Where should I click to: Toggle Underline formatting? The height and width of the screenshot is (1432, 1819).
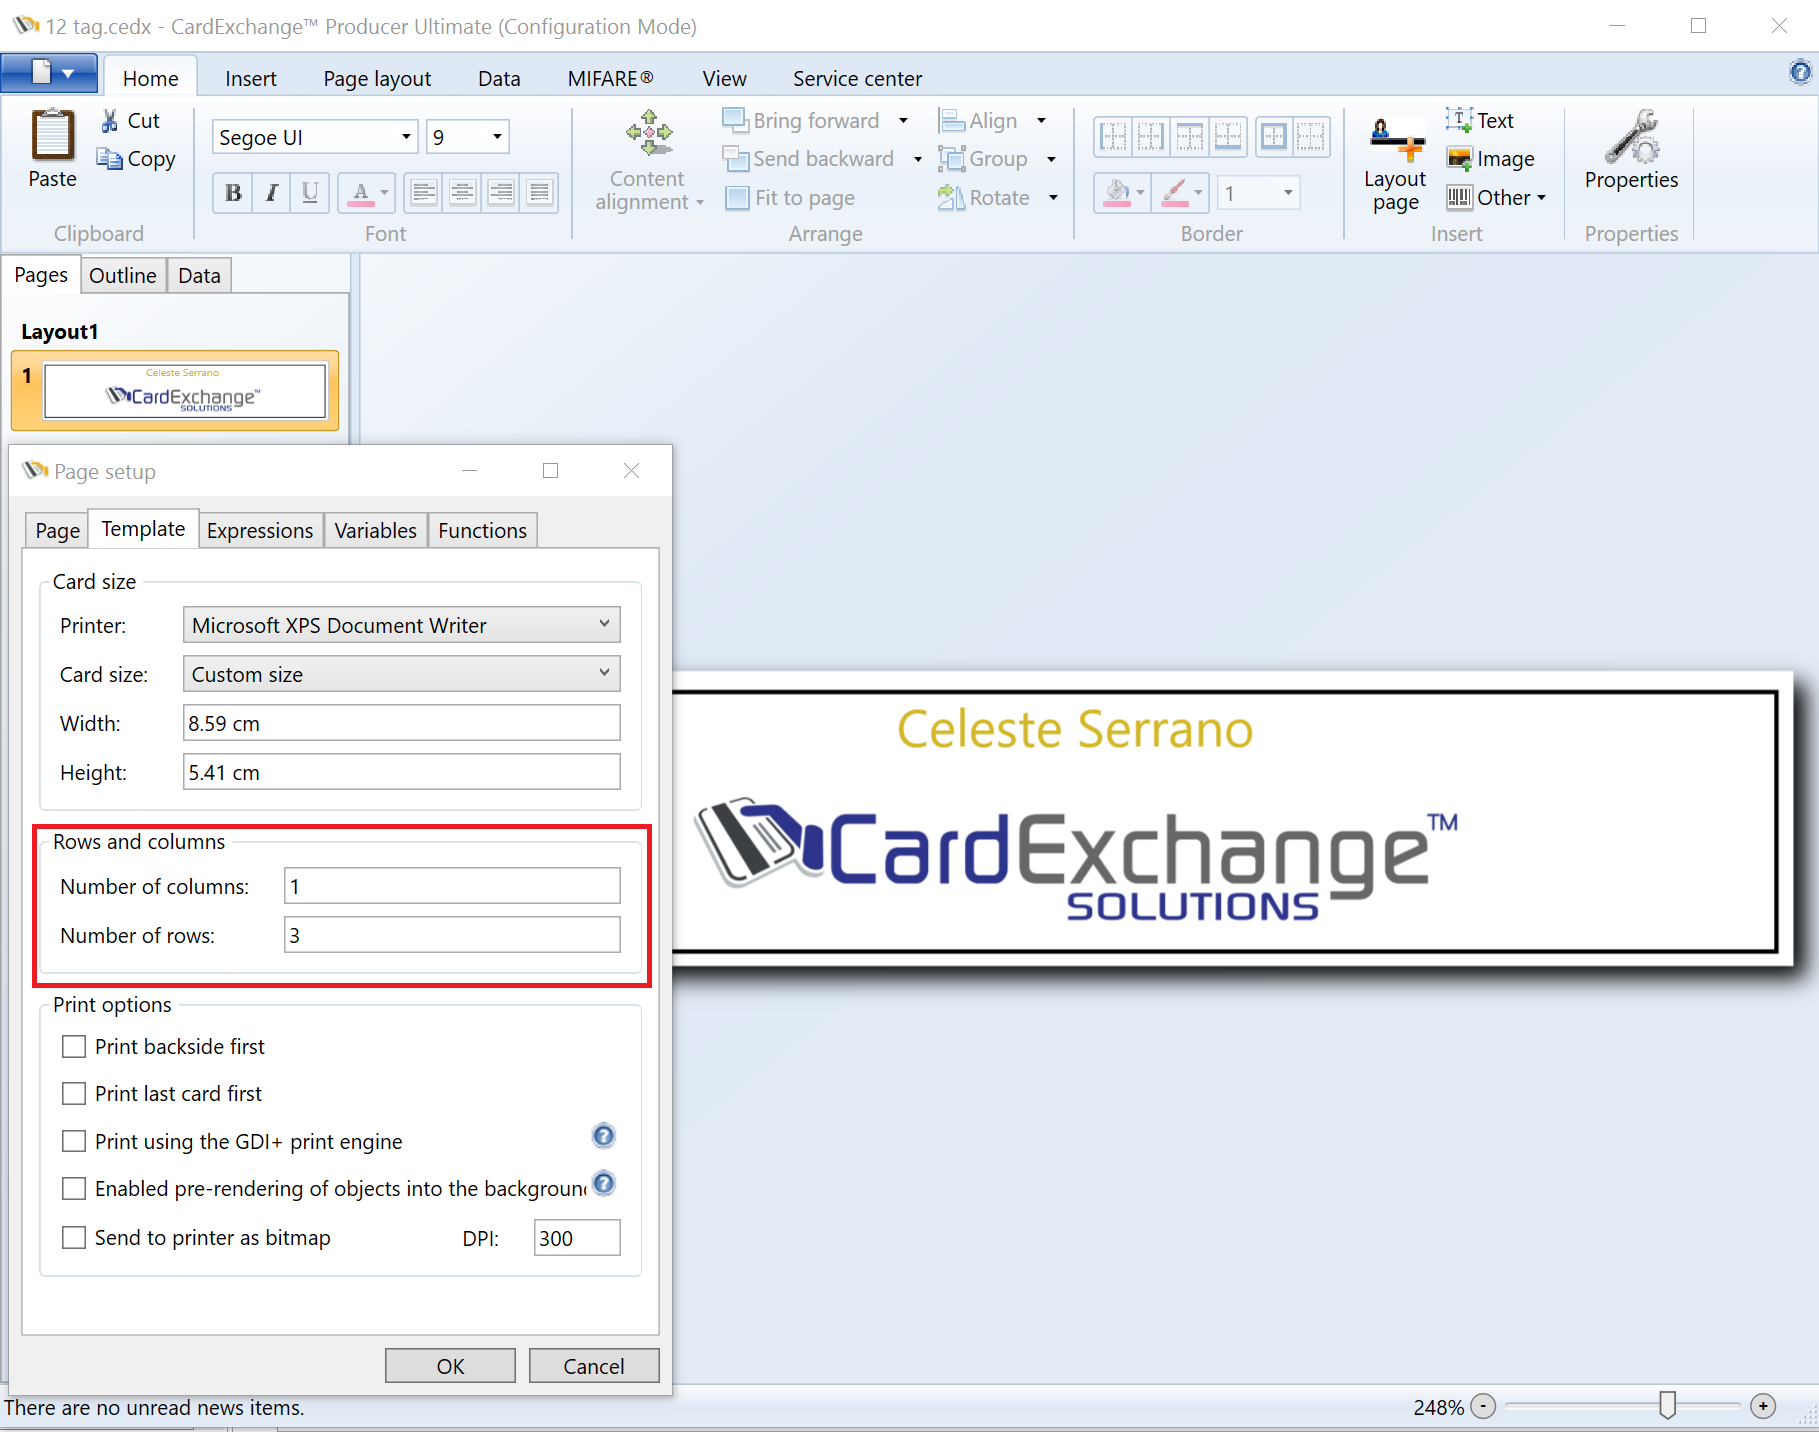310,193
